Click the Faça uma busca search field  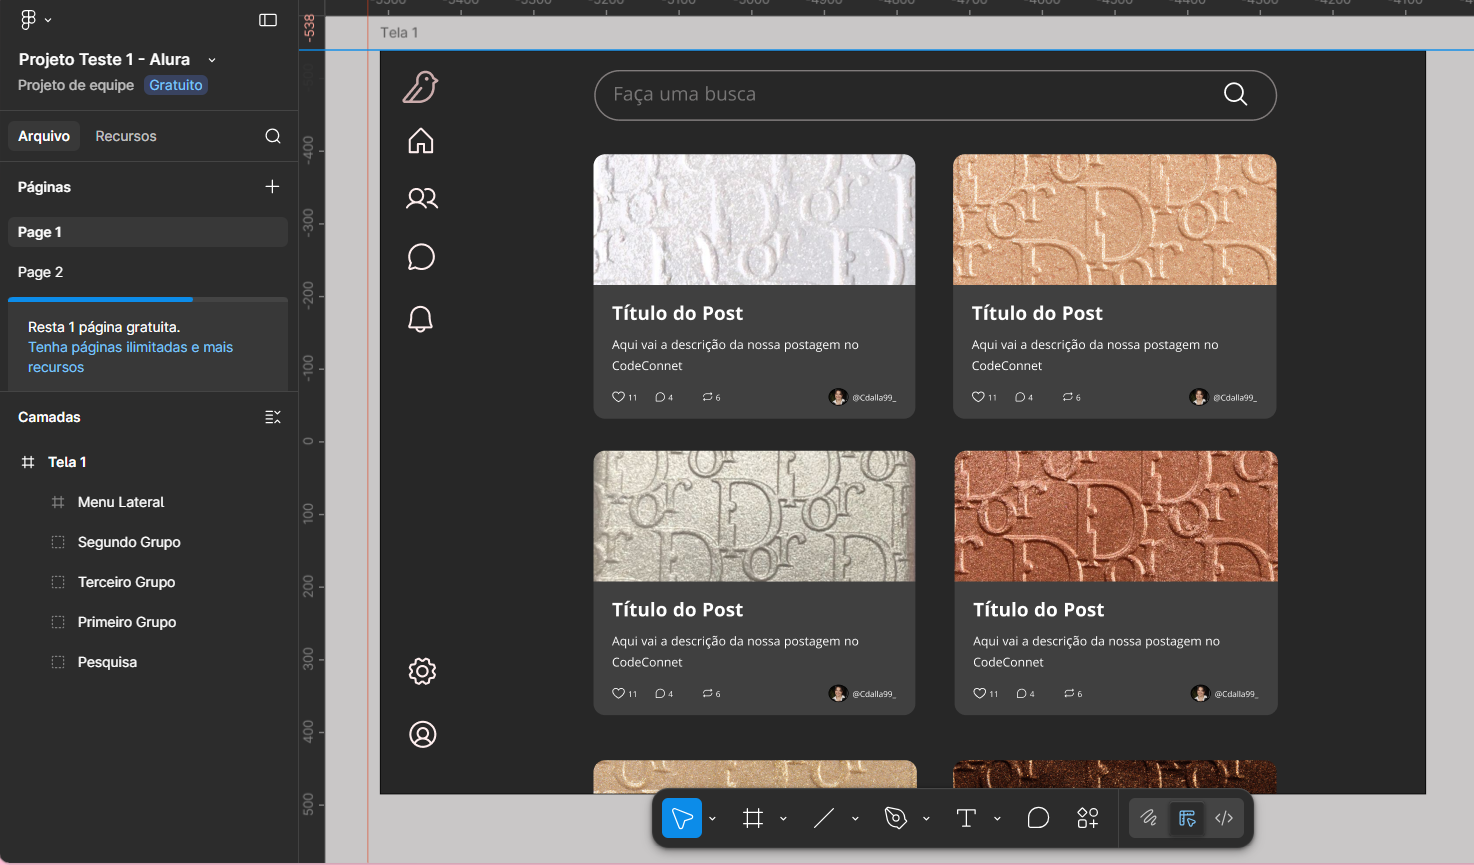pyautogui.click(x=935, y=95)
